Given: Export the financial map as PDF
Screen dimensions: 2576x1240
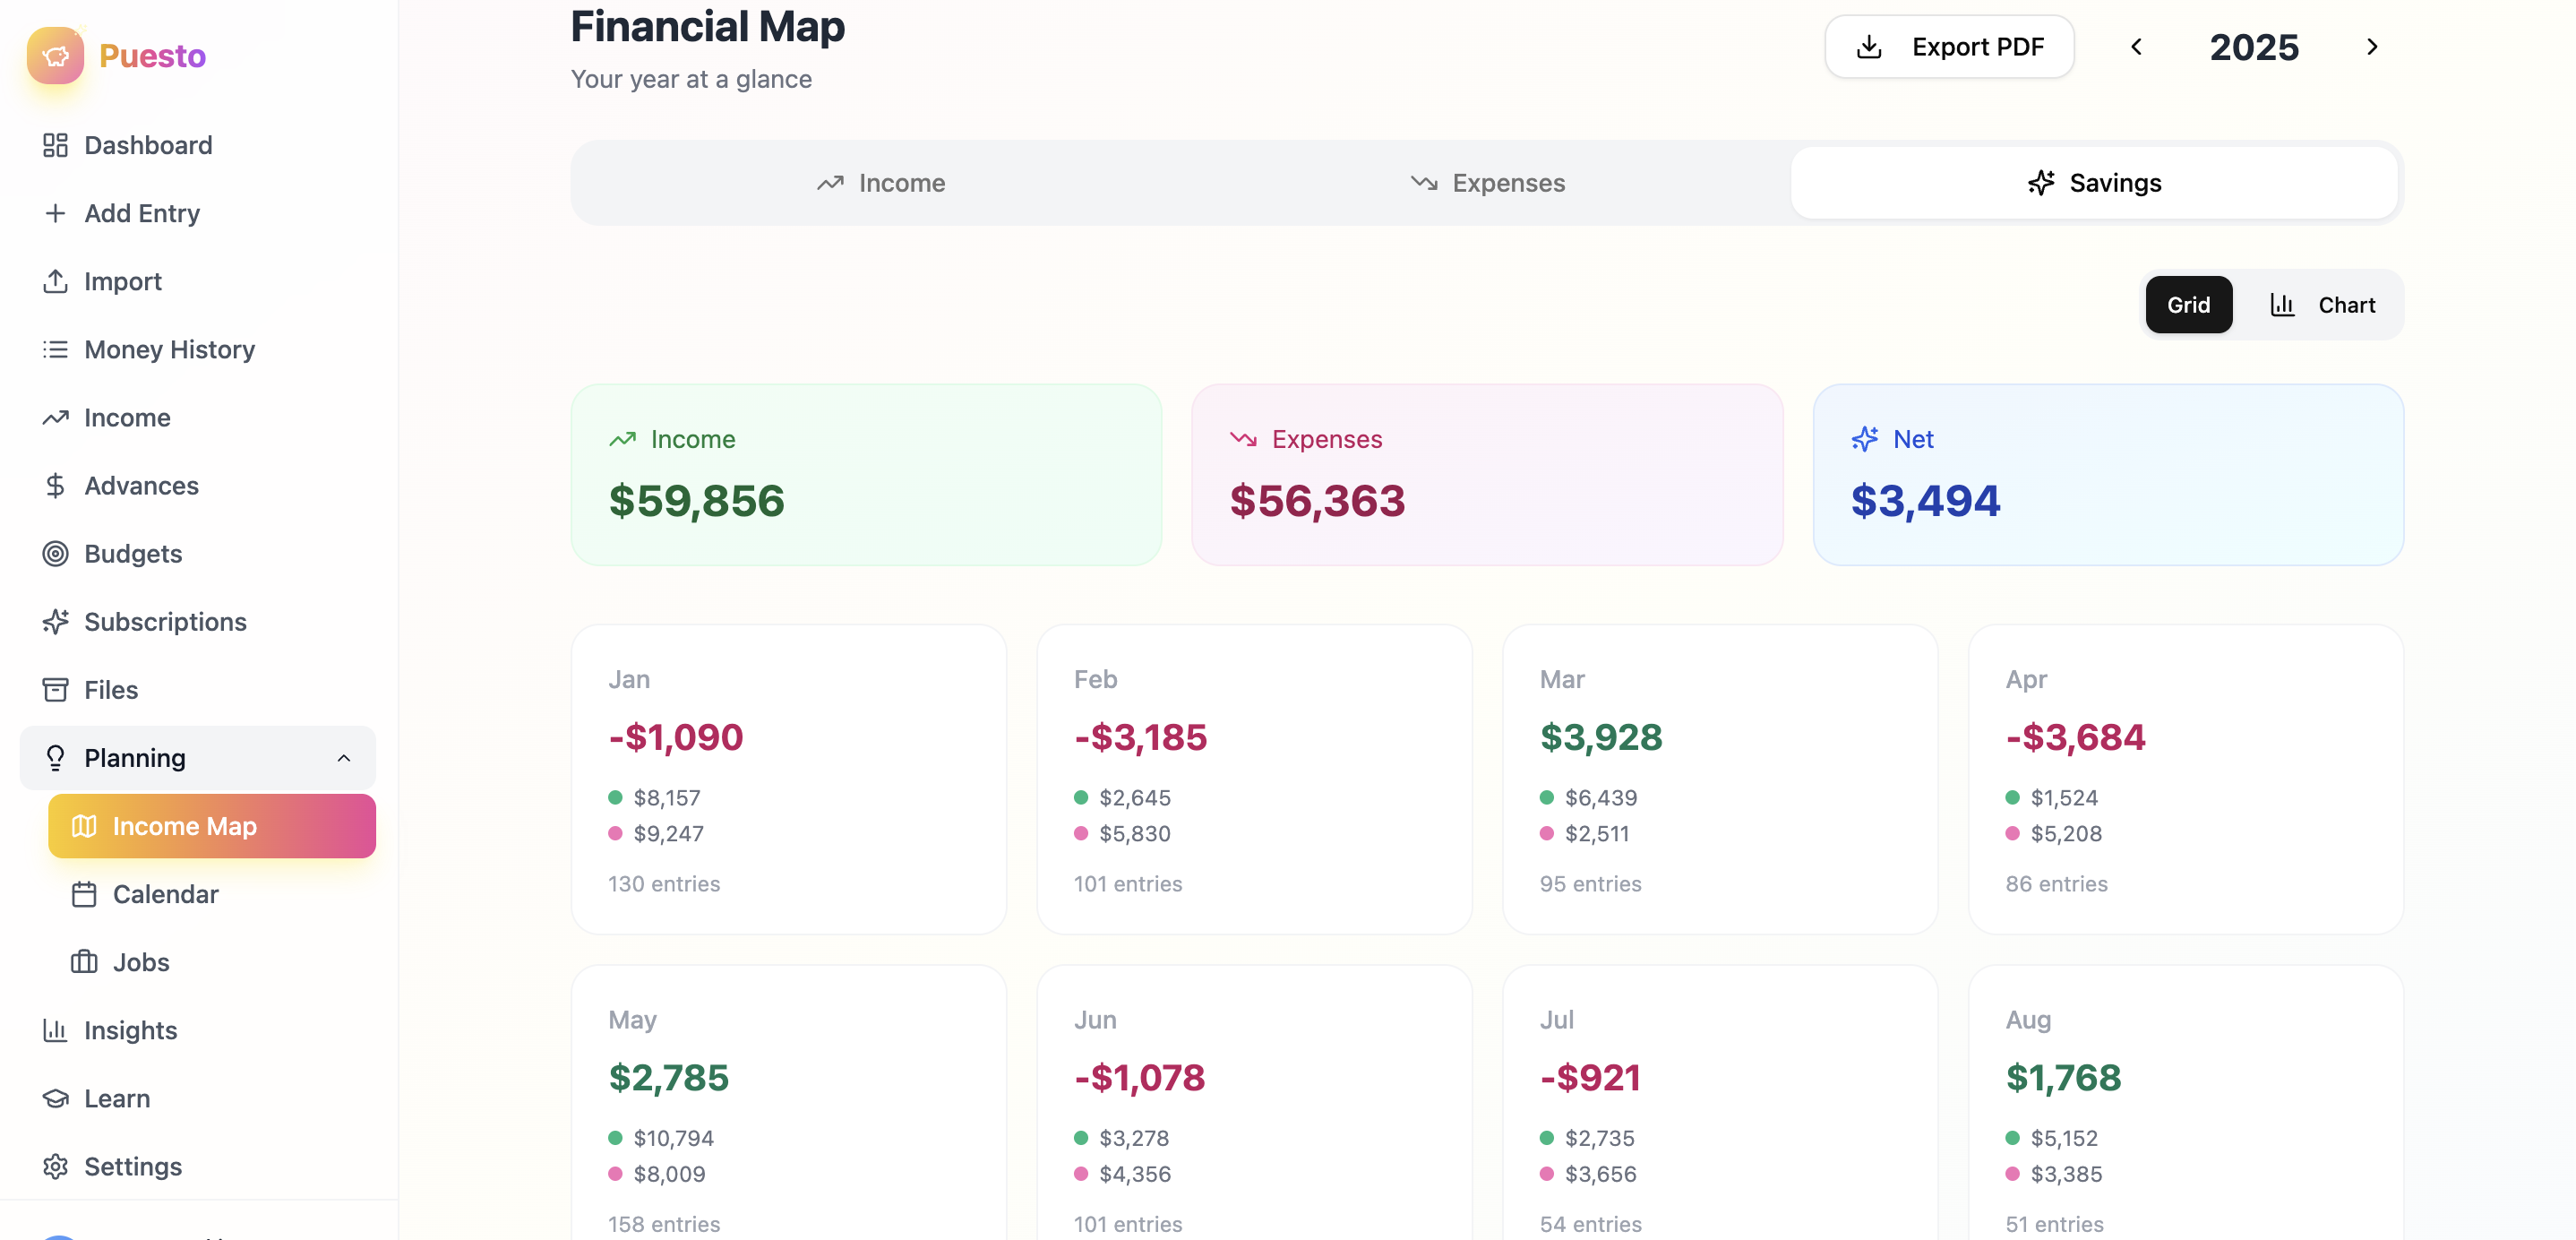Looking at the screenshot, I should point(1948,46).
